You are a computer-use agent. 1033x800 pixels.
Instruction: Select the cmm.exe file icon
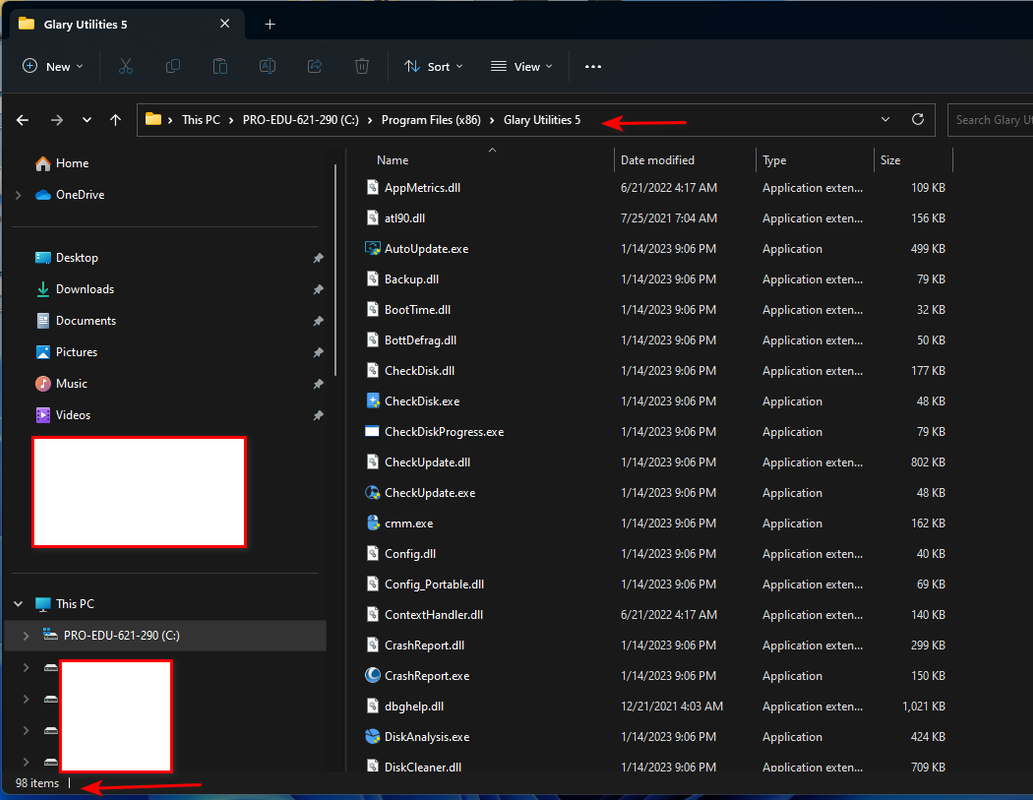pos(372,523)
